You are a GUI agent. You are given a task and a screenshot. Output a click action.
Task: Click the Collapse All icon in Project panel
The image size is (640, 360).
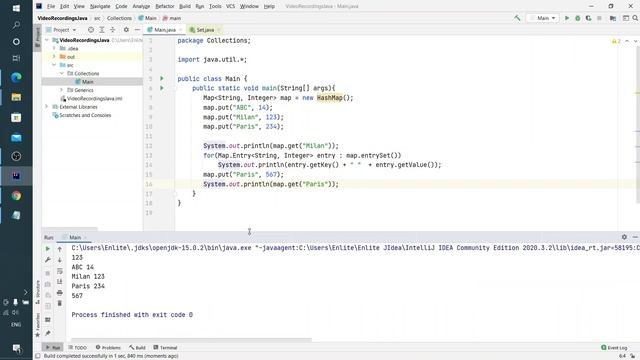(x=113, y=30)
